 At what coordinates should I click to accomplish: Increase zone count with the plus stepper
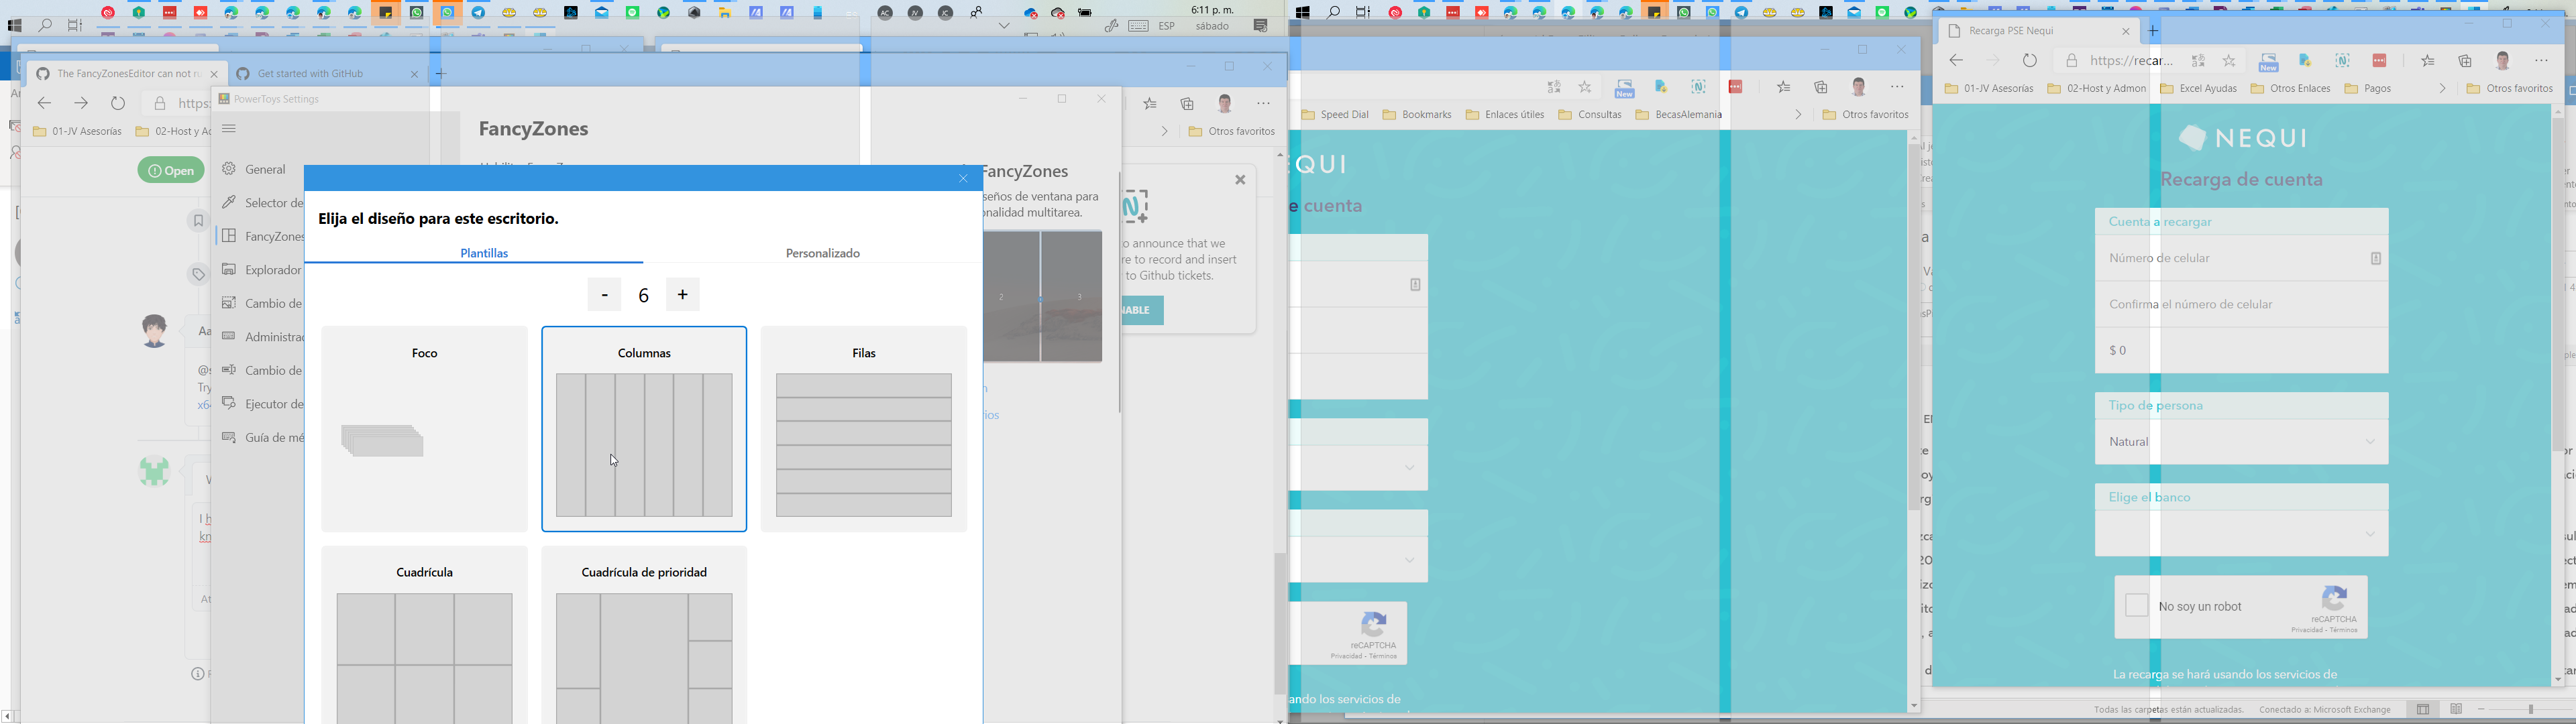coord(683,294)
